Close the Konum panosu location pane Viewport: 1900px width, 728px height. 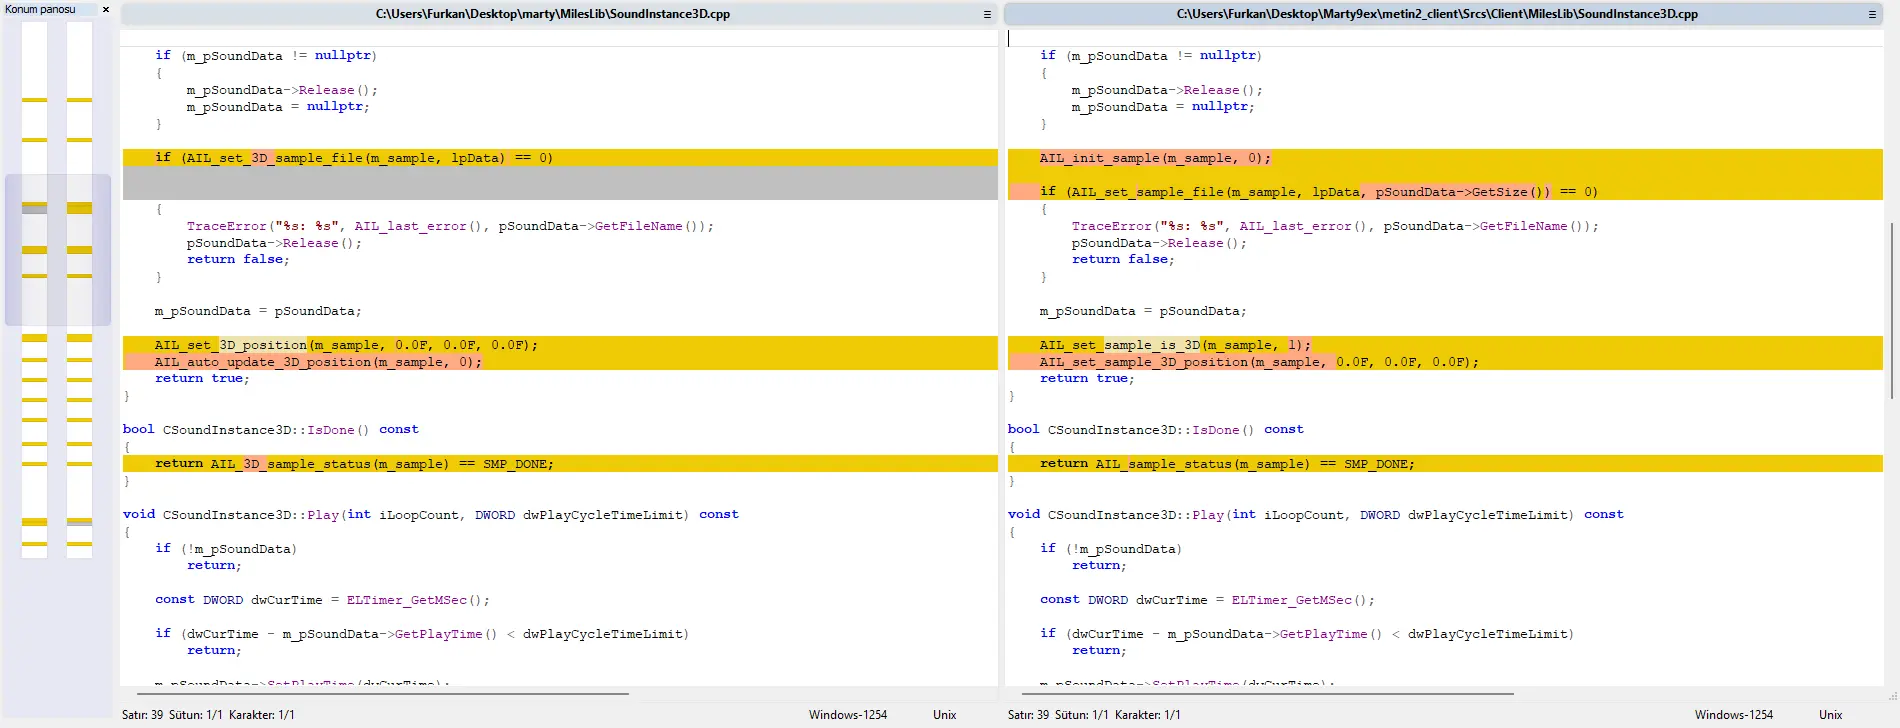pyautogui.click(x=106, y=10)
